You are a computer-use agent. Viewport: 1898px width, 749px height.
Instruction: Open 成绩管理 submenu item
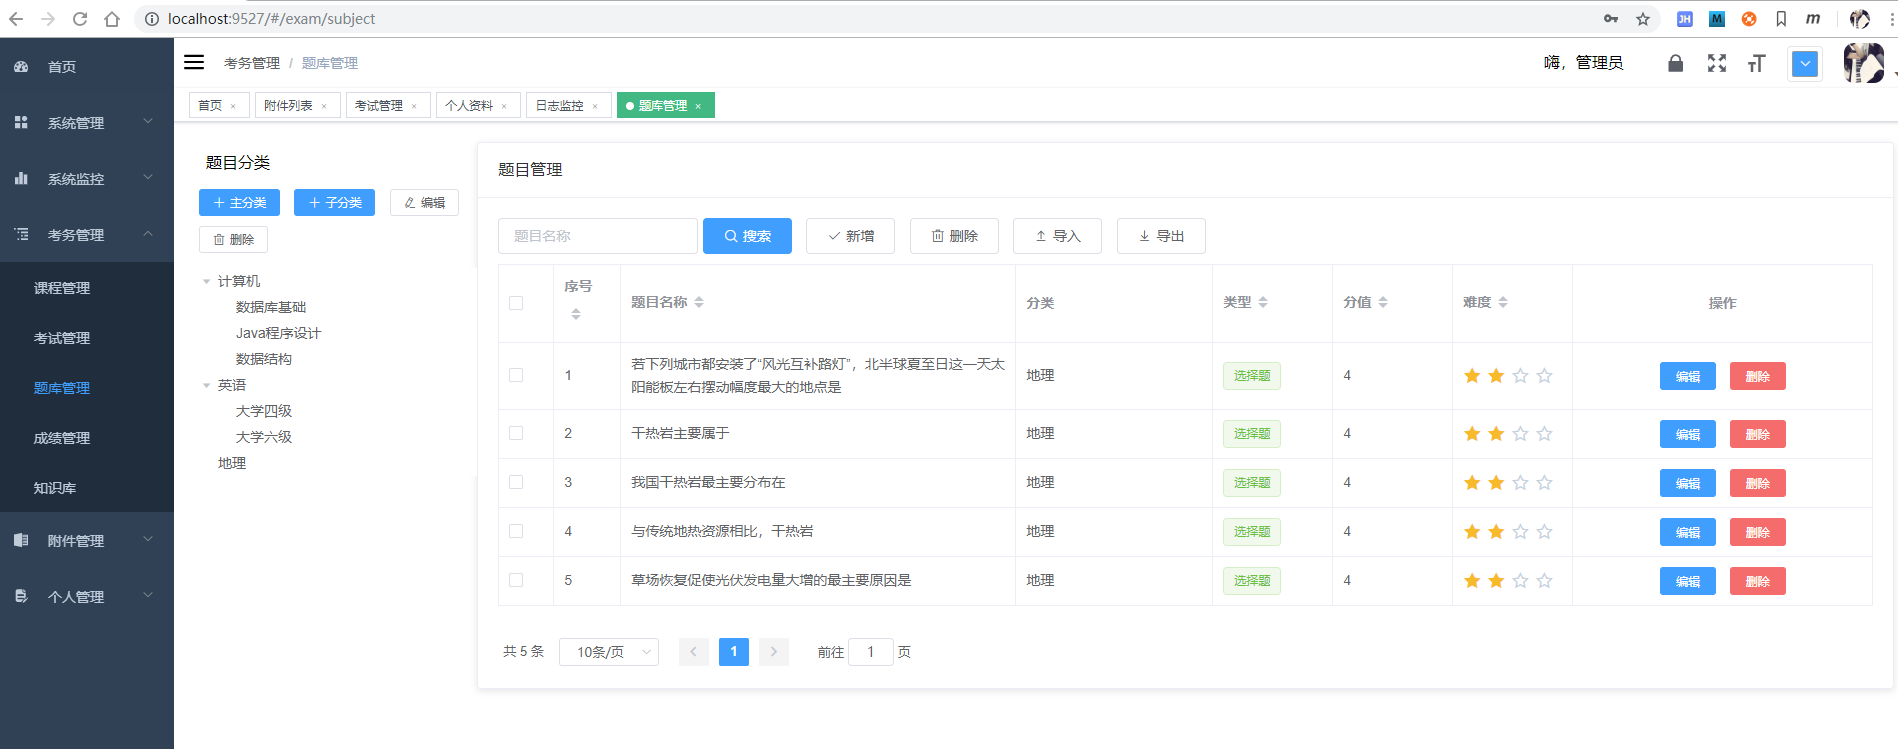87,438
